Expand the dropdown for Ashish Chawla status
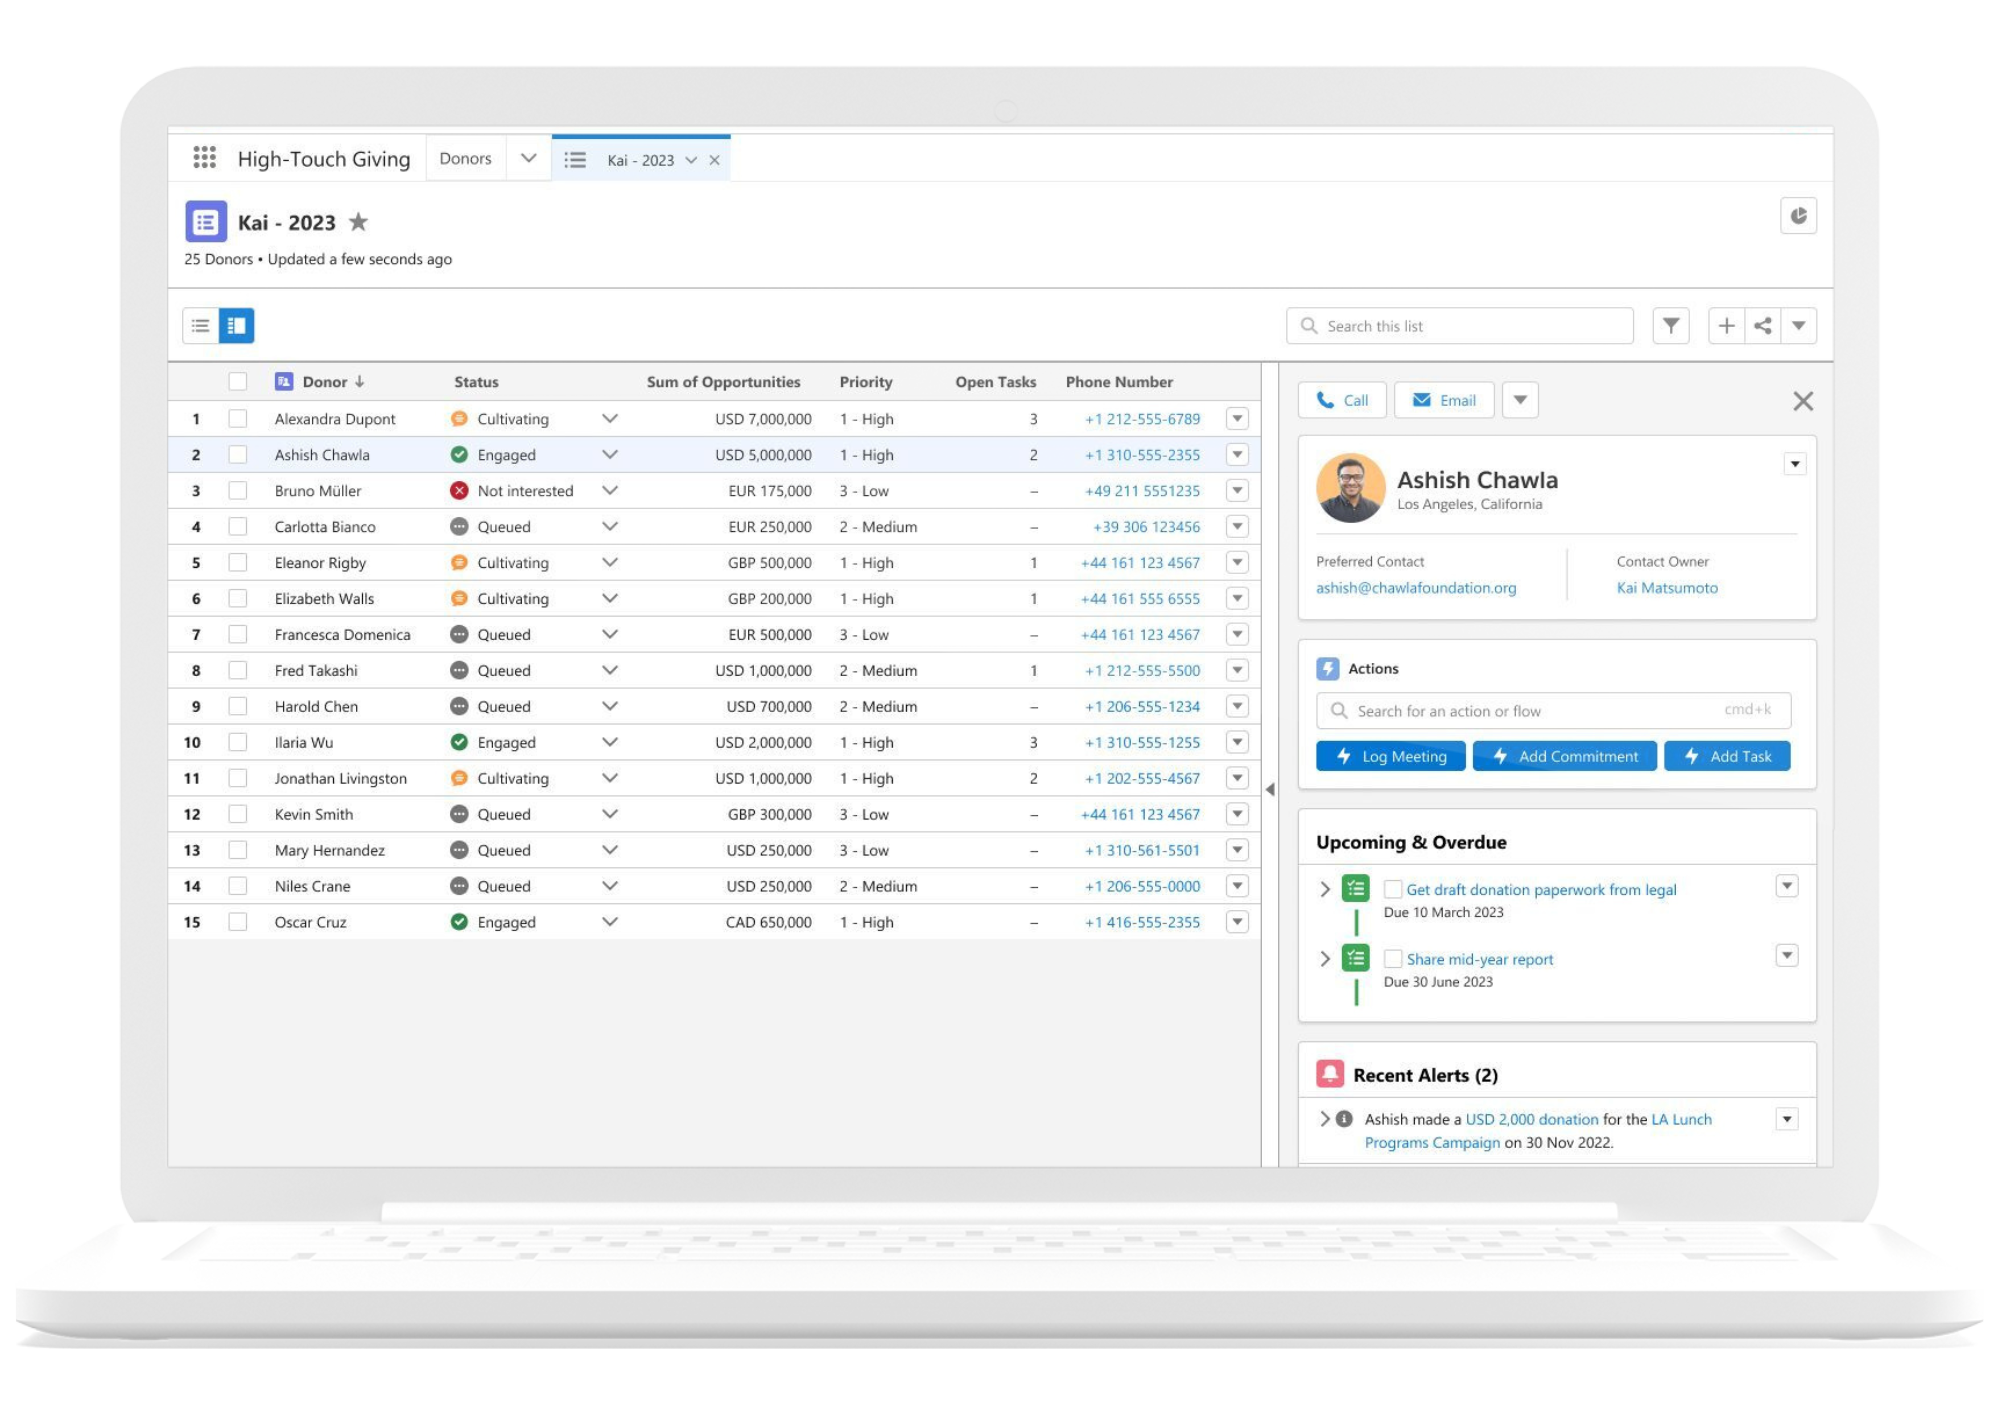2000x1414 pixels. [611, 454]
